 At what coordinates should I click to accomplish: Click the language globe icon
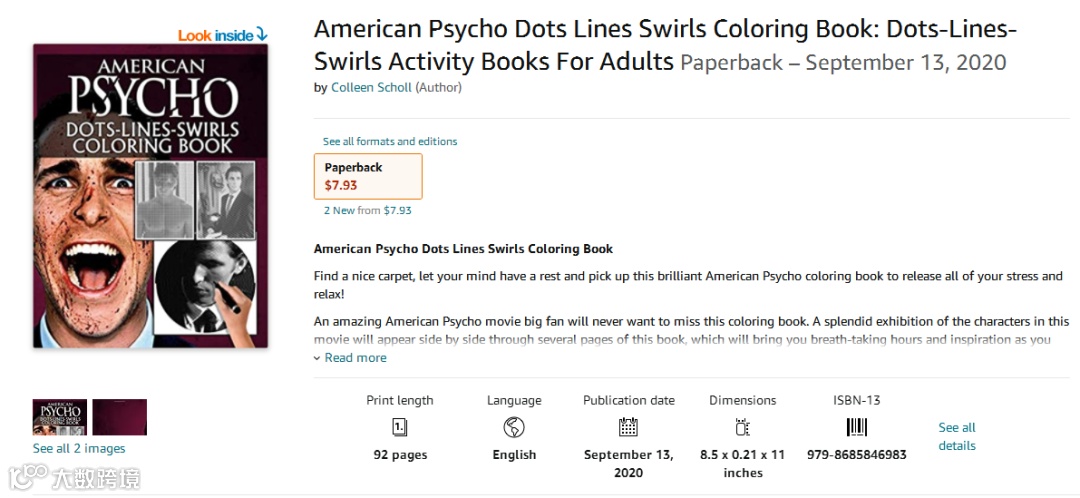pos(514,428)
